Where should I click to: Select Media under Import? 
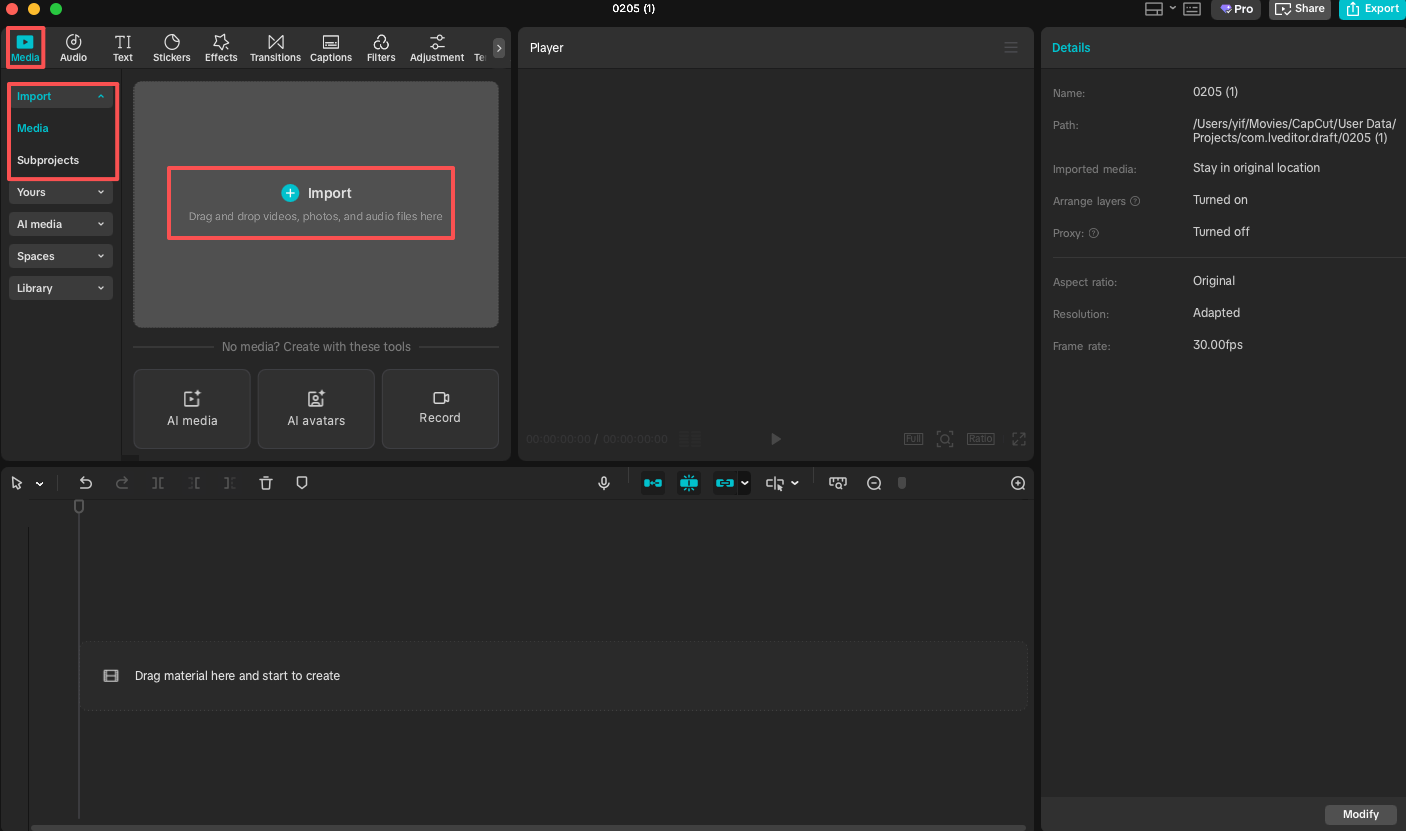[x=33, y=128]
